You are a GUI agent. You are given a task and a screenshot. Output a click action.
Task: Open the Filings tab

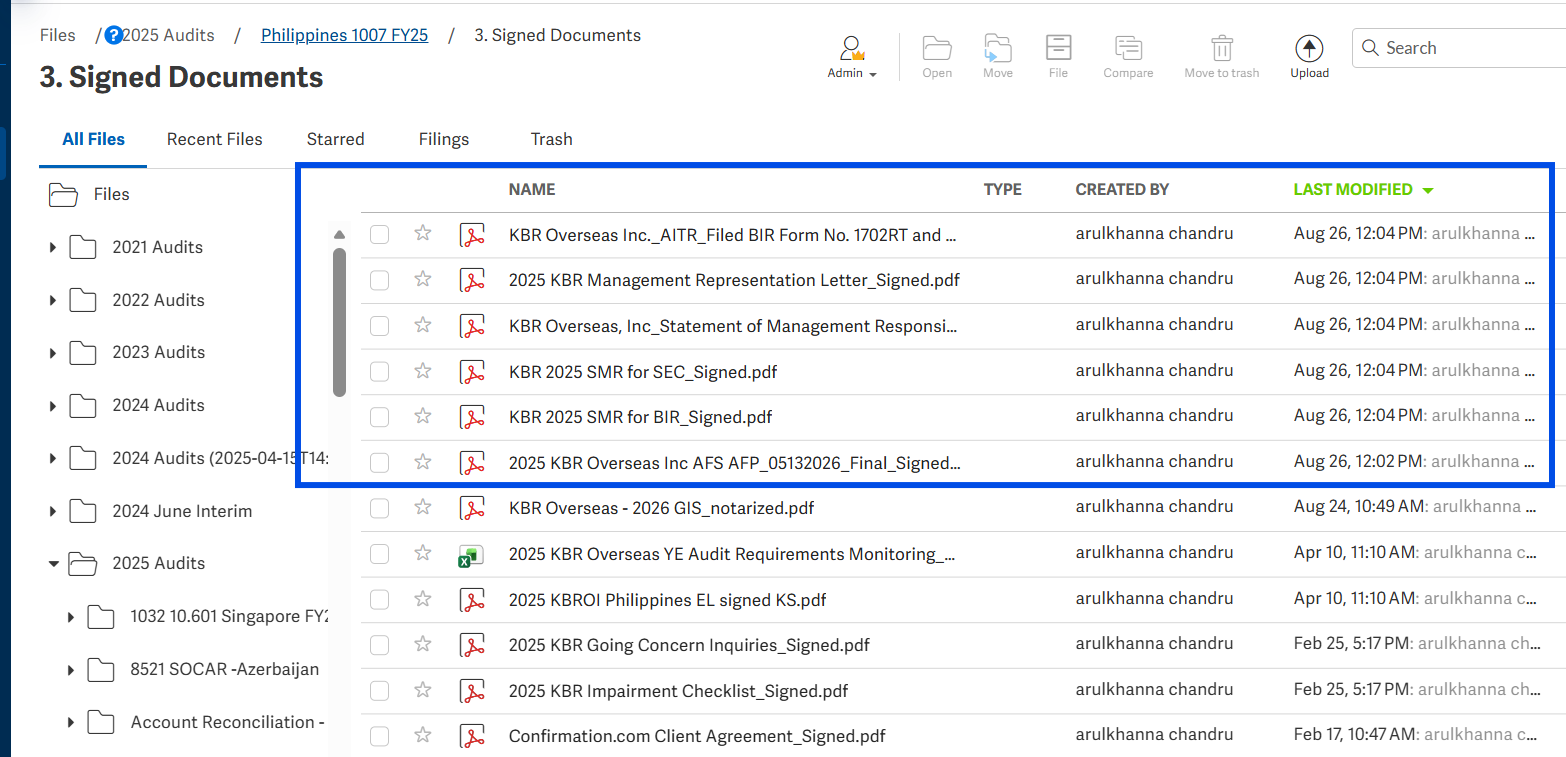[444, 139]
